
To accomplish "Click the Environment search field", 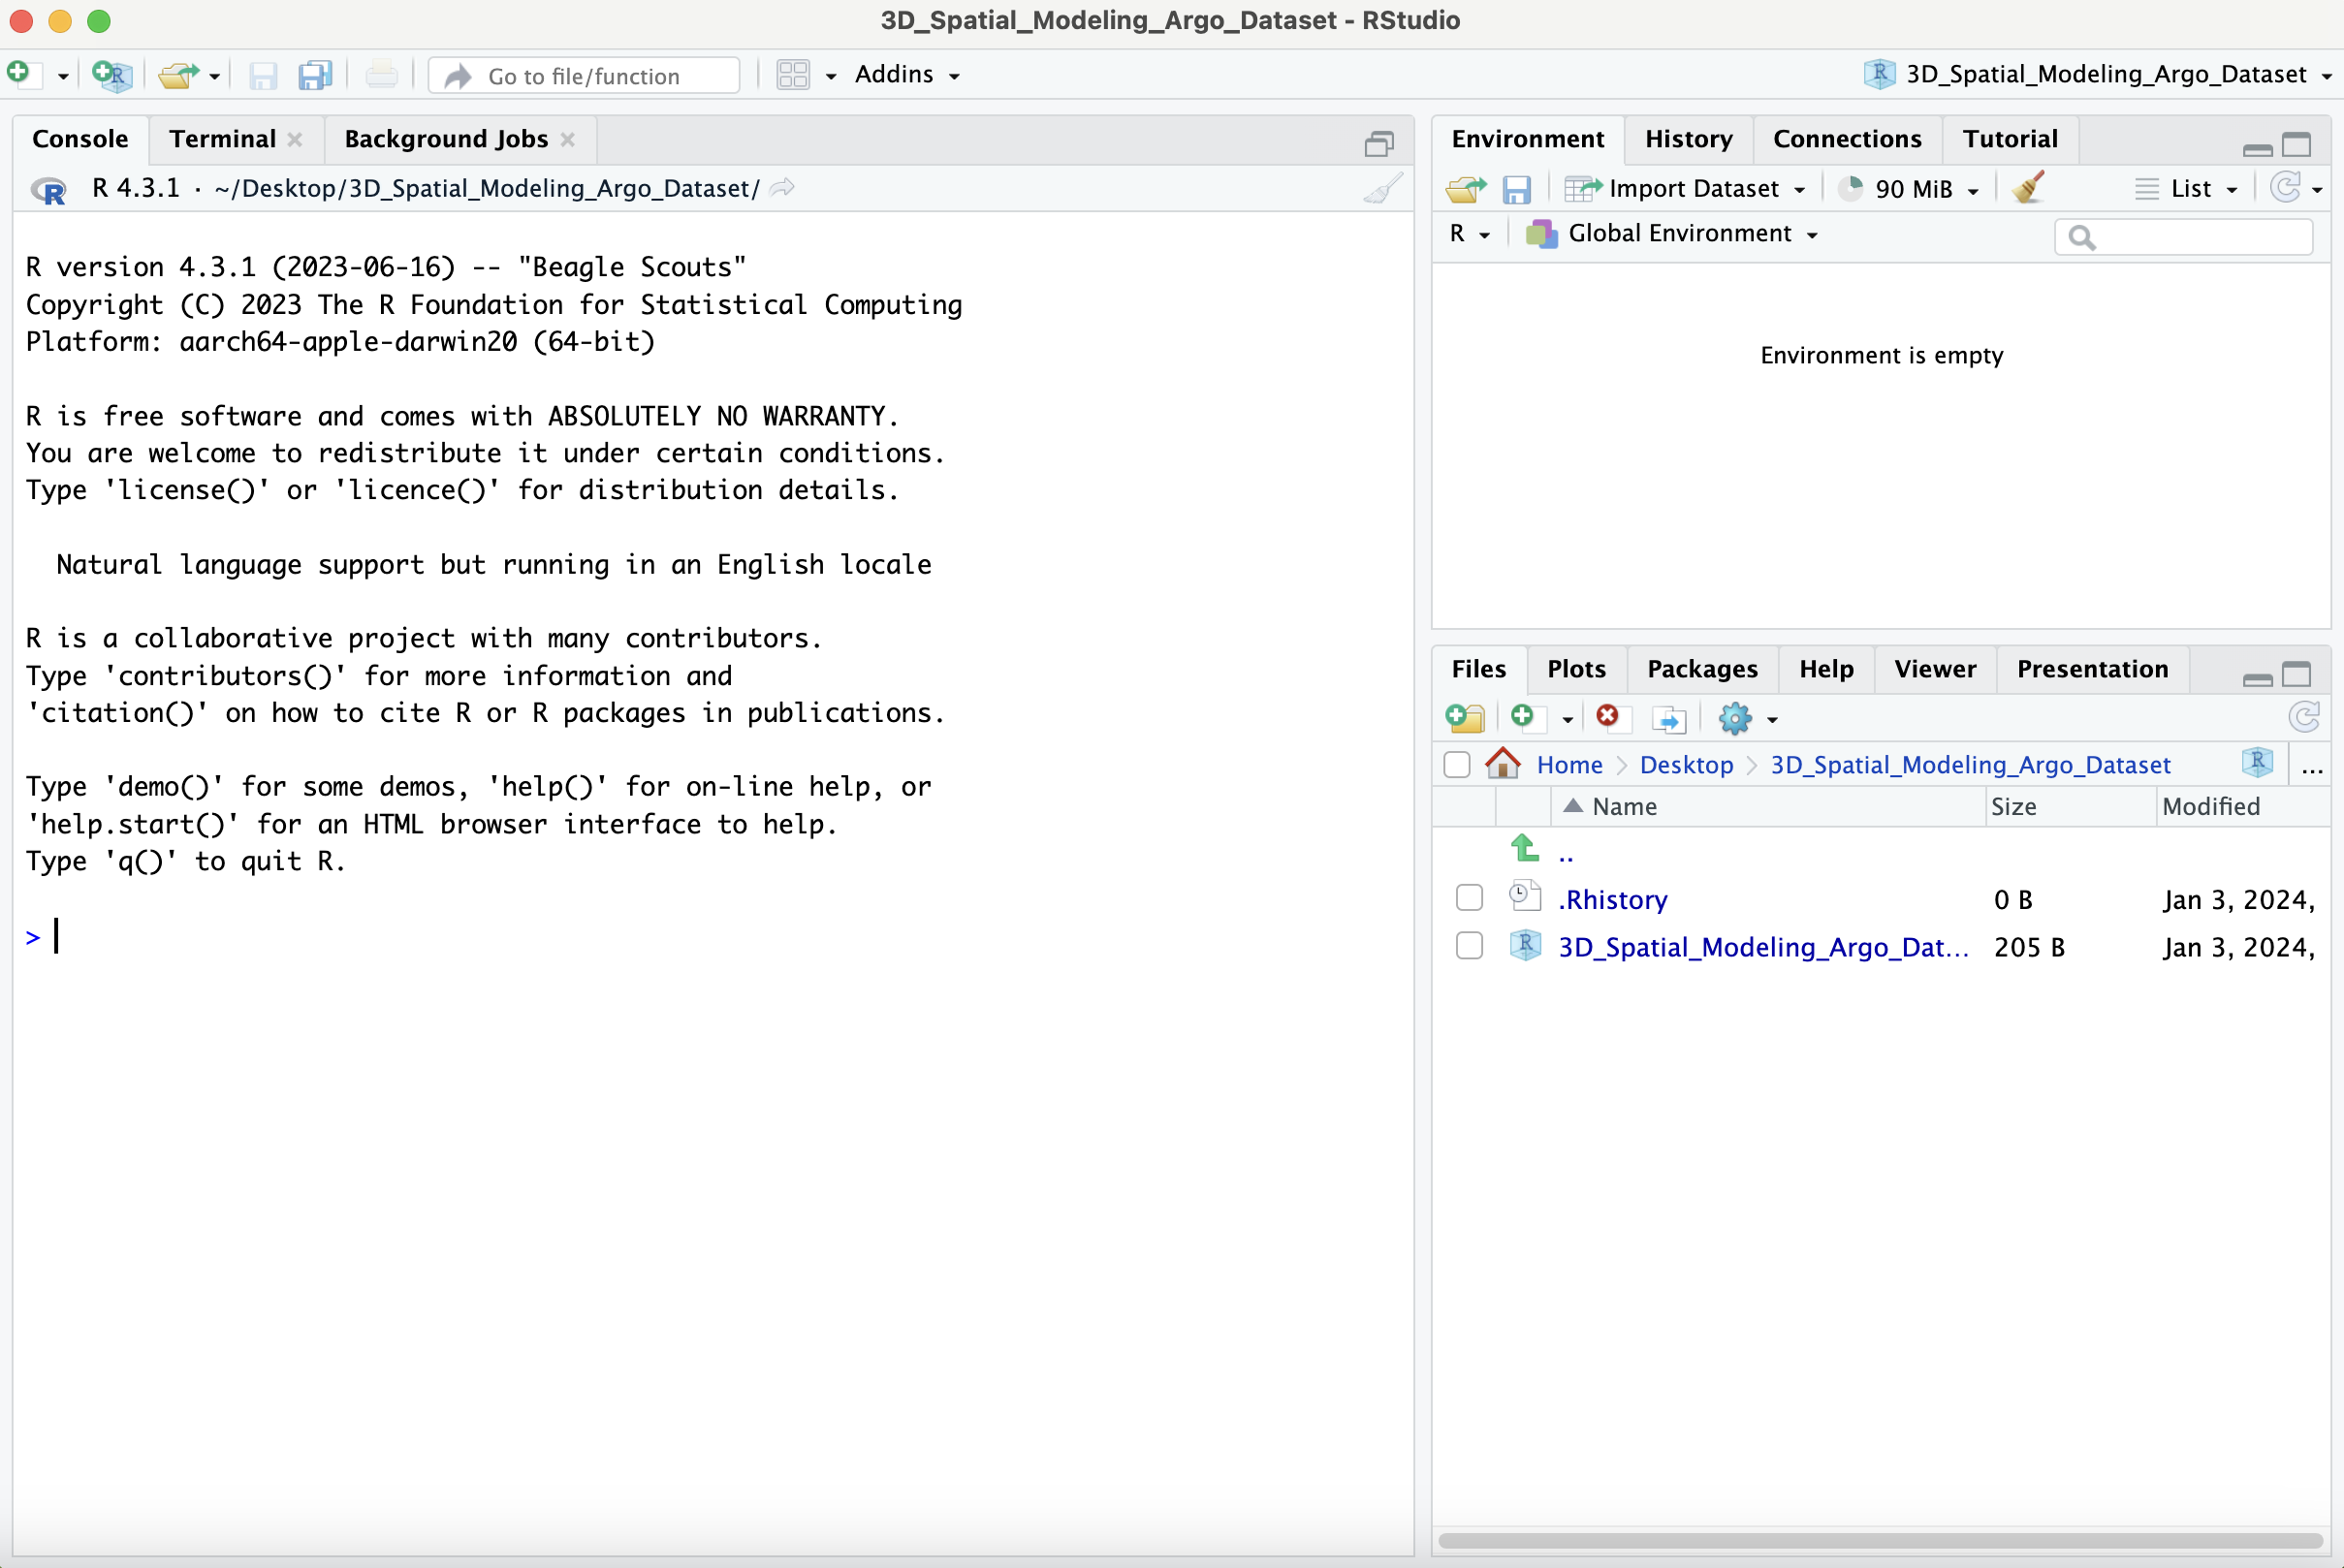I will (x=2184, y=237).
